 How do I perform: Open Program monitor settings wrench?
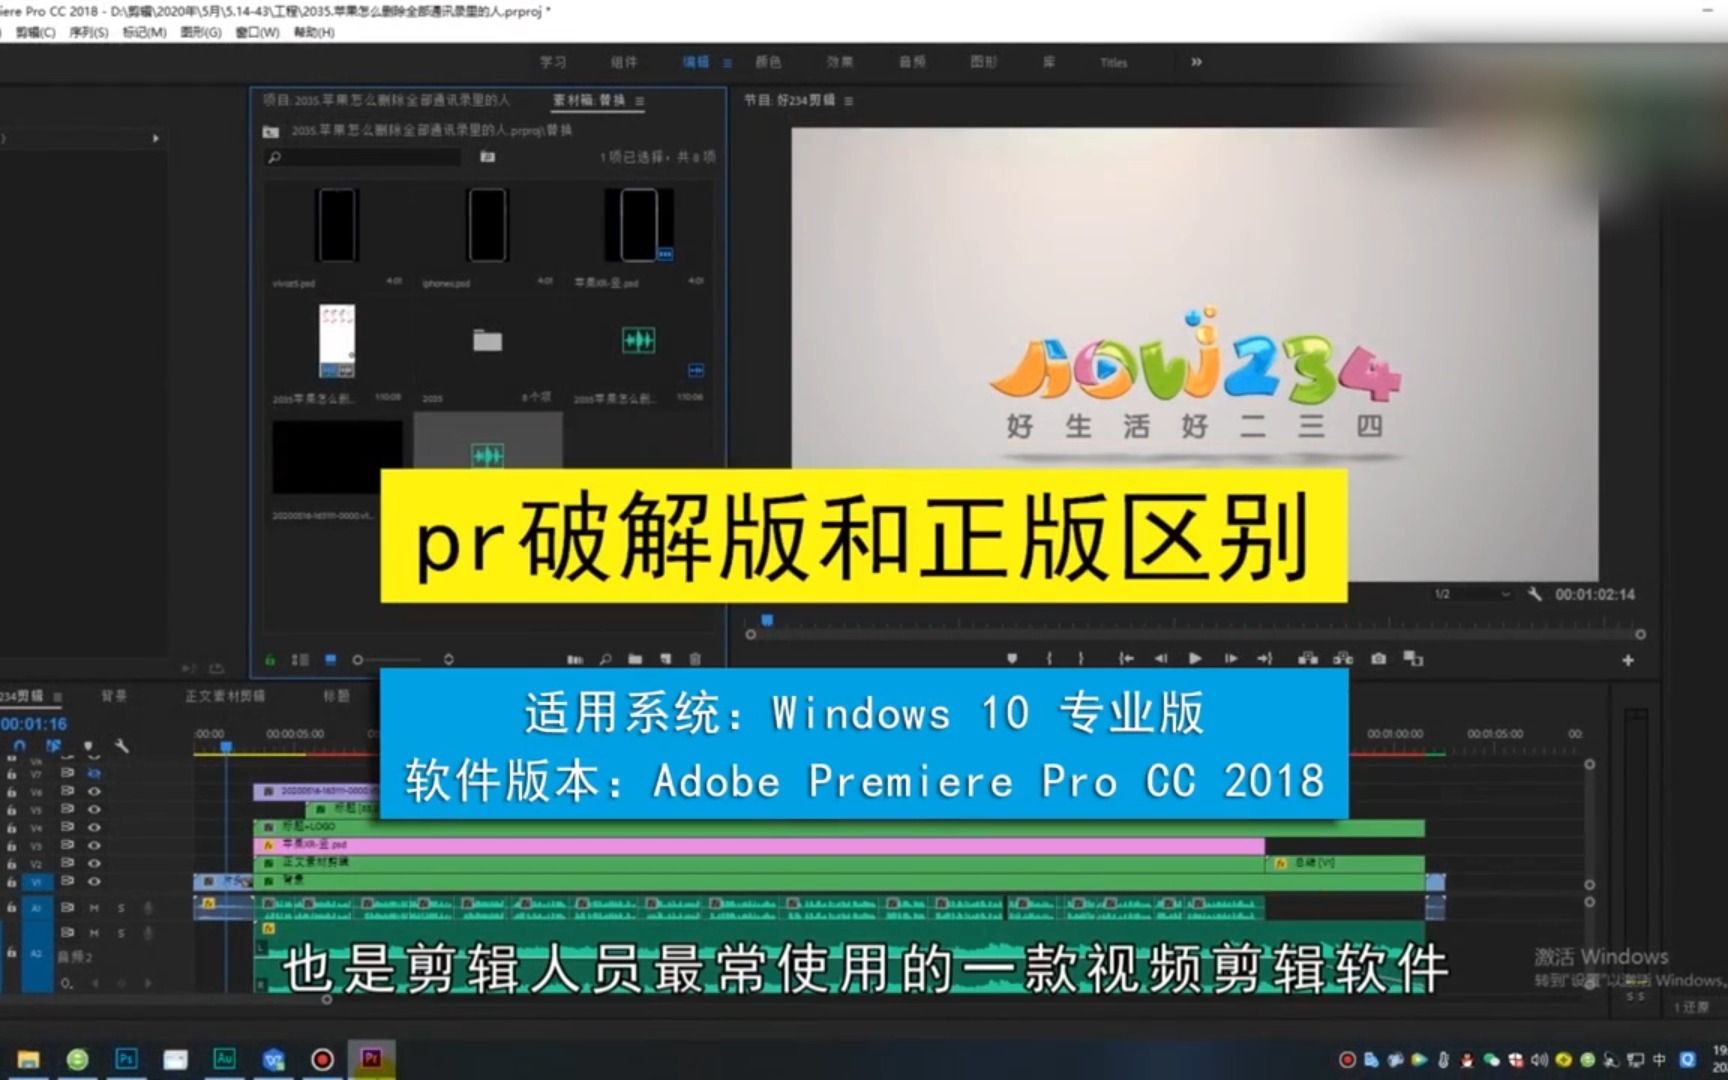tap(1535, 594)
